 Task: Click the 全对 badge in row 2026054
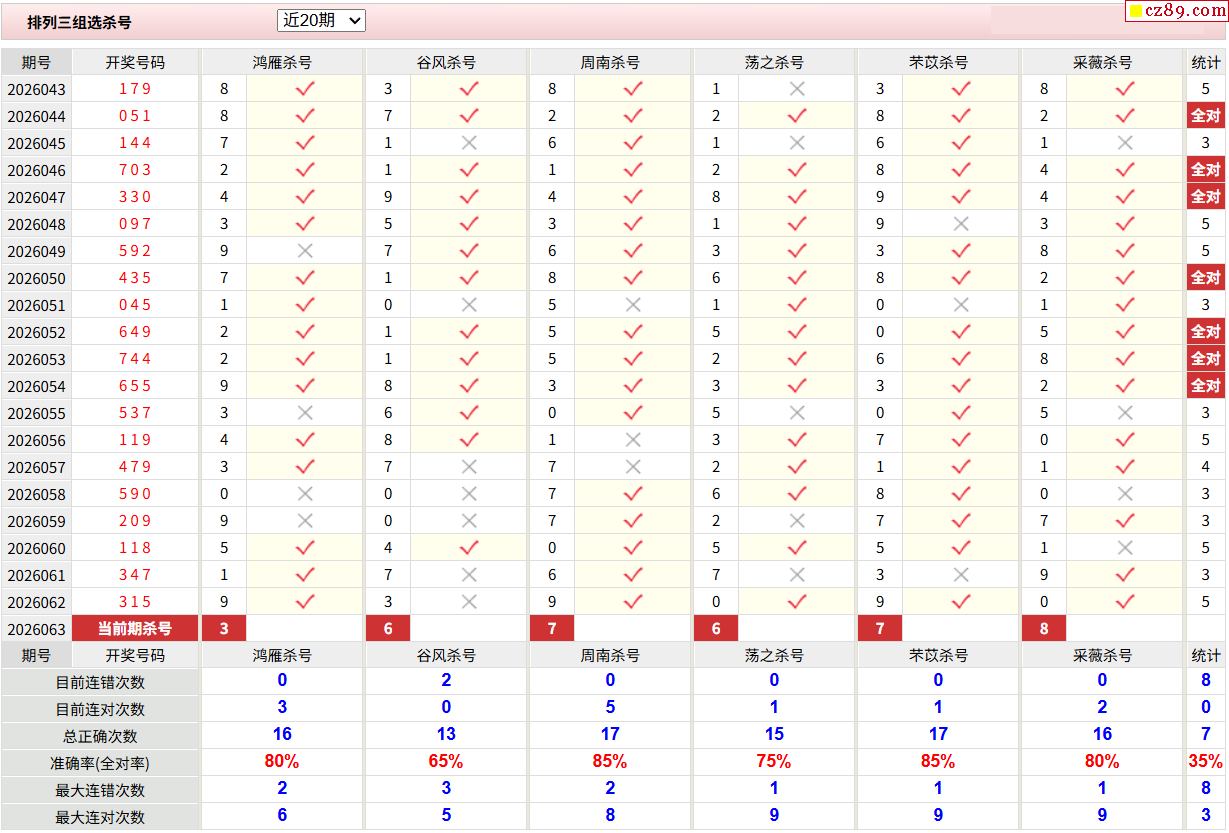pyautogui.click(x=1205, y=386)
